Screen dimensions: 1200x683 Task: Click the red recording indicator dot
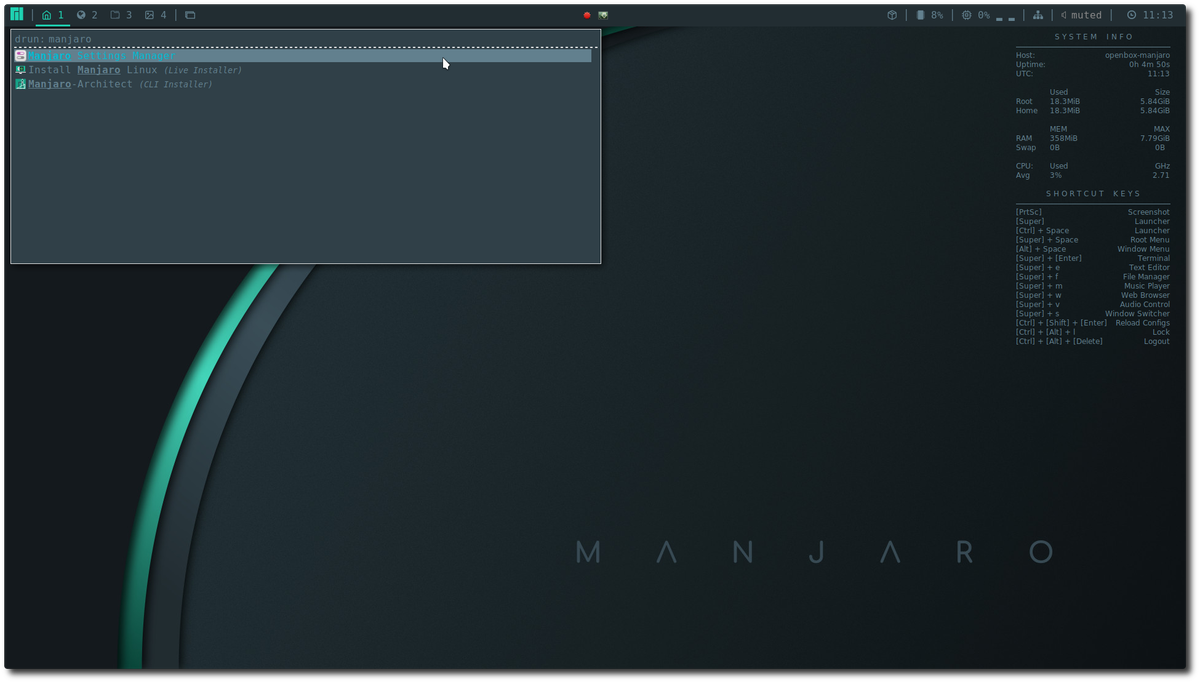coord(587,15)
